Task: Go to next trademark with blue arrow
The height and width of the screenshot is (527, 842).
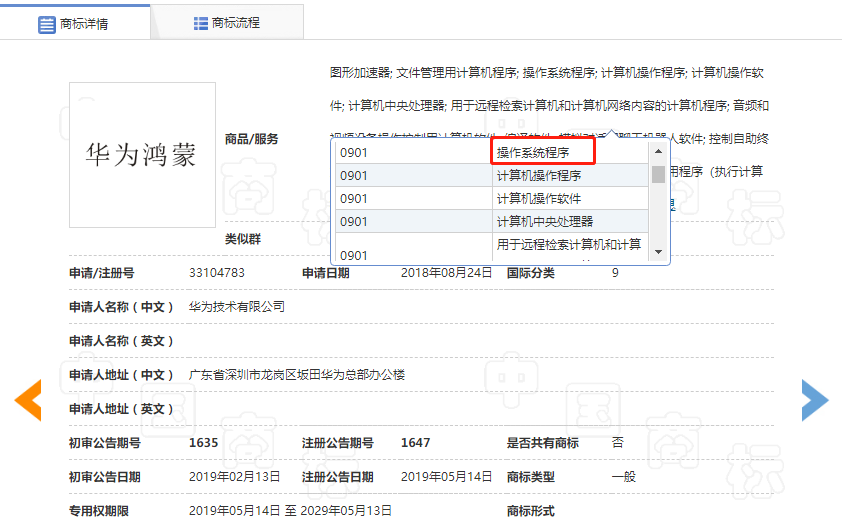Action: click(x=815, y=400)
